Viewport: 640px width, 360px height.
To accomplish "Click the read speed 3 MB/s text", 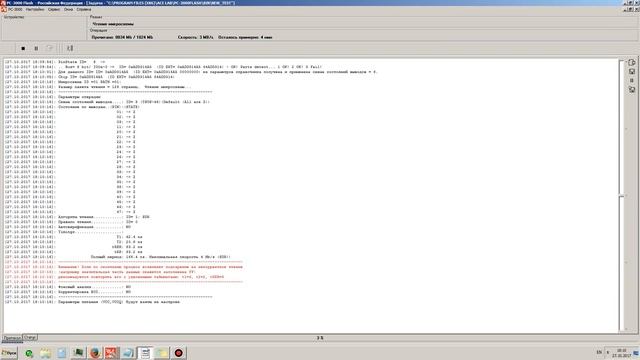I will pyautogui.click(x=196, y=37).
